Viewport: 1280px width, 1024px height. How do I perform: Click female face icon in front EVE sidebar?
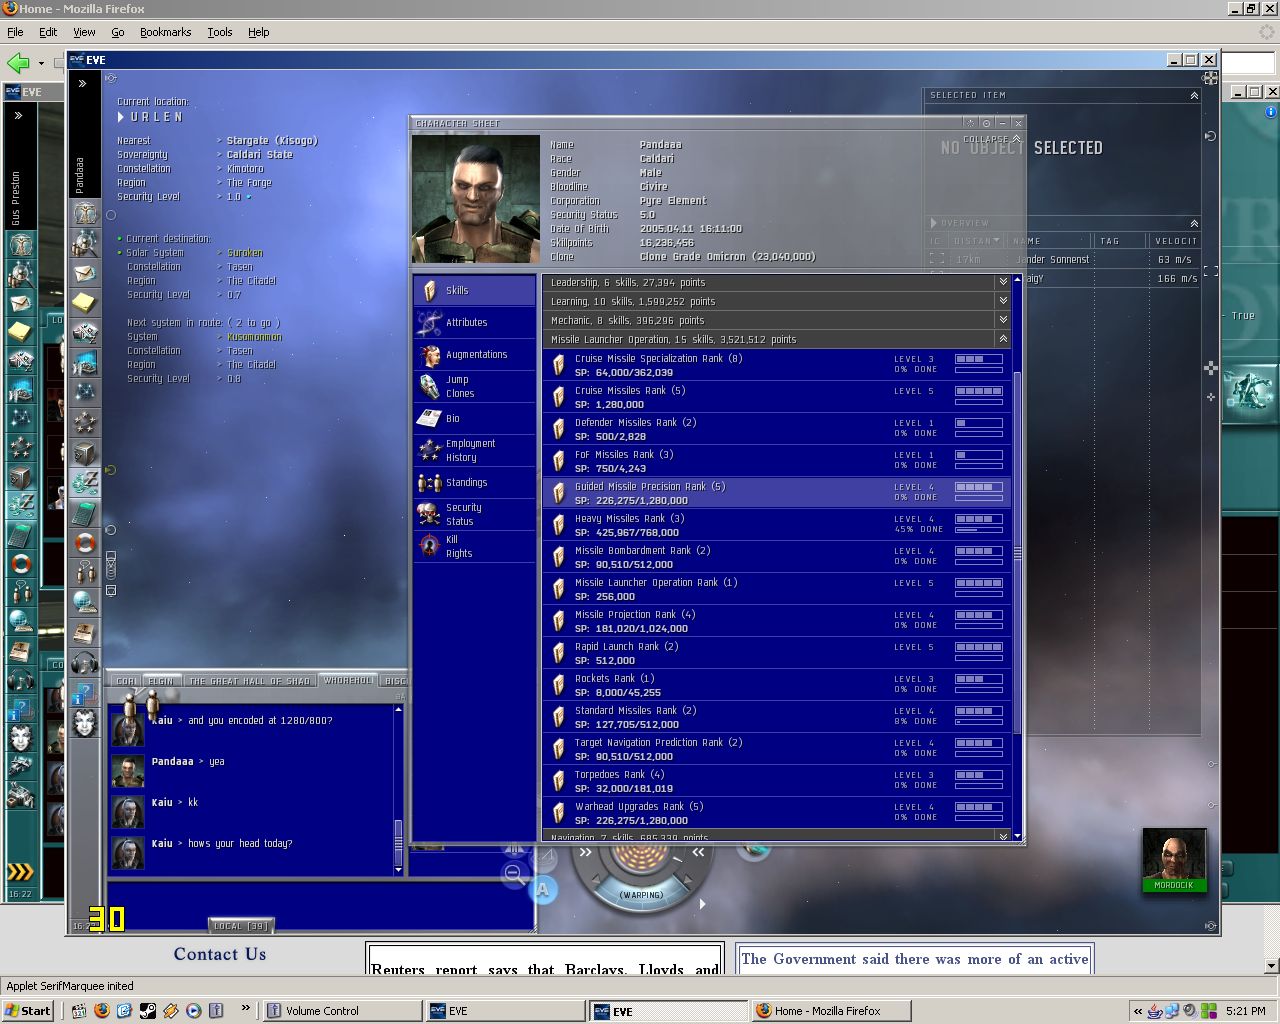tap(85, 722)
